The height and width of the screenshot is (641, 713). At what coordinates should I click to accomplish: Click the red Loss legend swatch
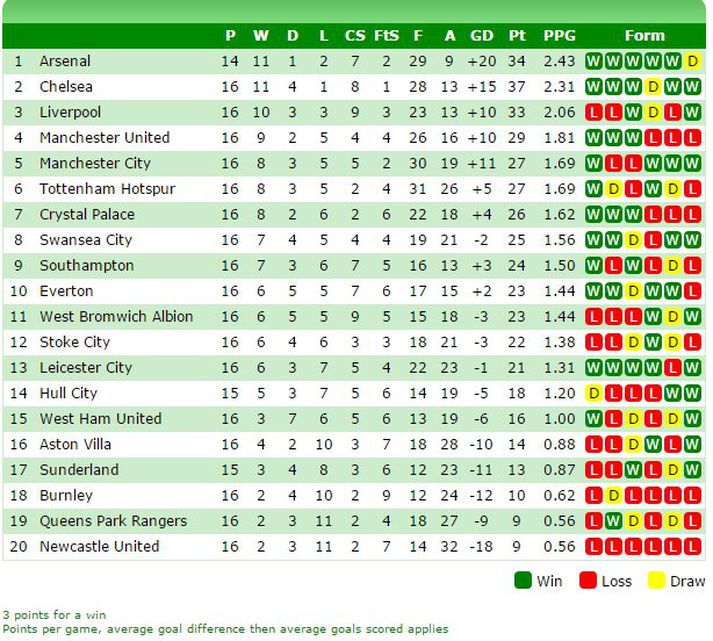click(x=586, y=581)
